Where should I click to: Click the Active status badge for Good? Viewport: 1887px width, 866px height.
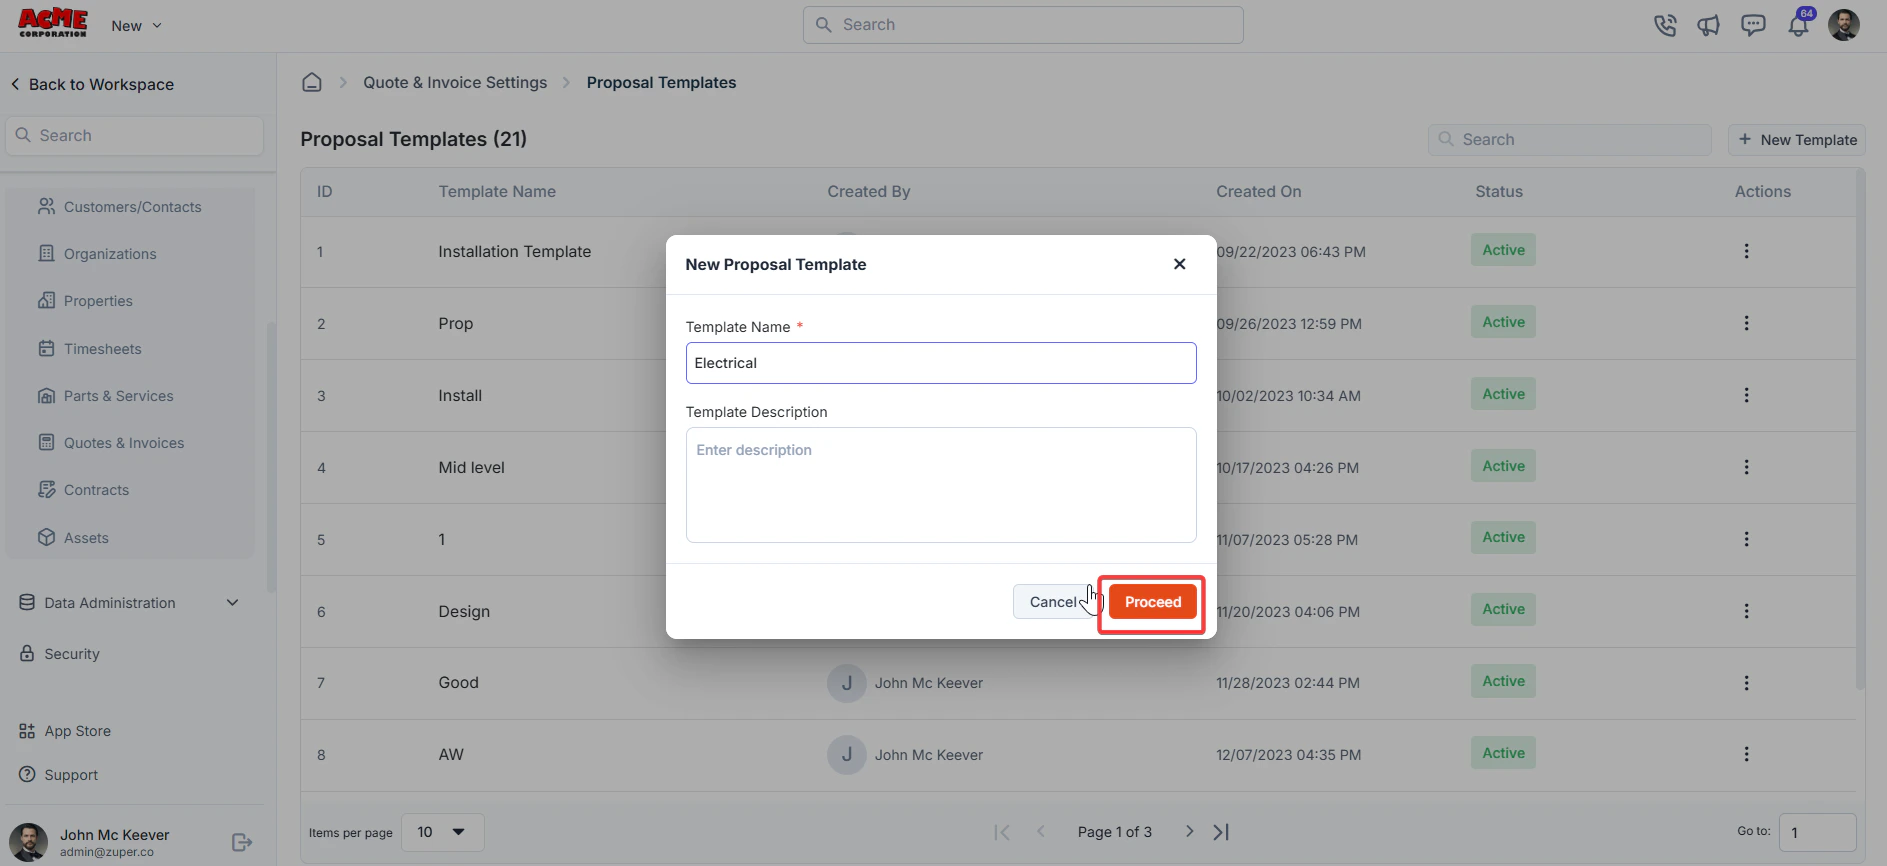(x=1503, y=681)
